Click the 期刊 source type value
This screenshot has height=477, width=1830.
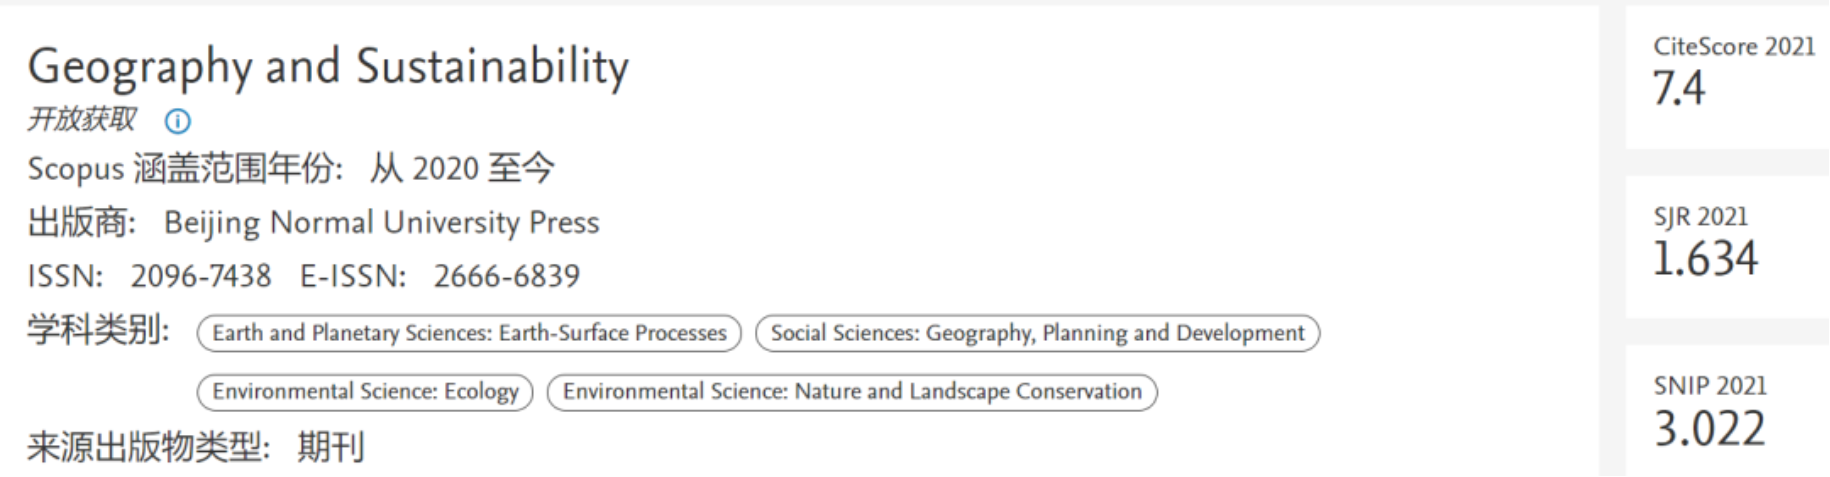tap(331, 447)
